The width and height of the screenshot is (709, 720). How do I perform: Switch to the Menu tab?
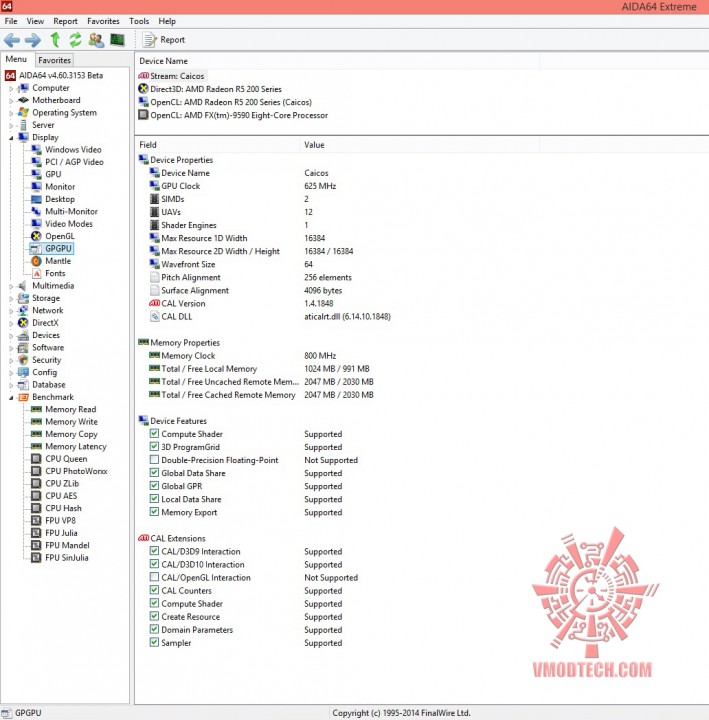(x=16, y=59)
